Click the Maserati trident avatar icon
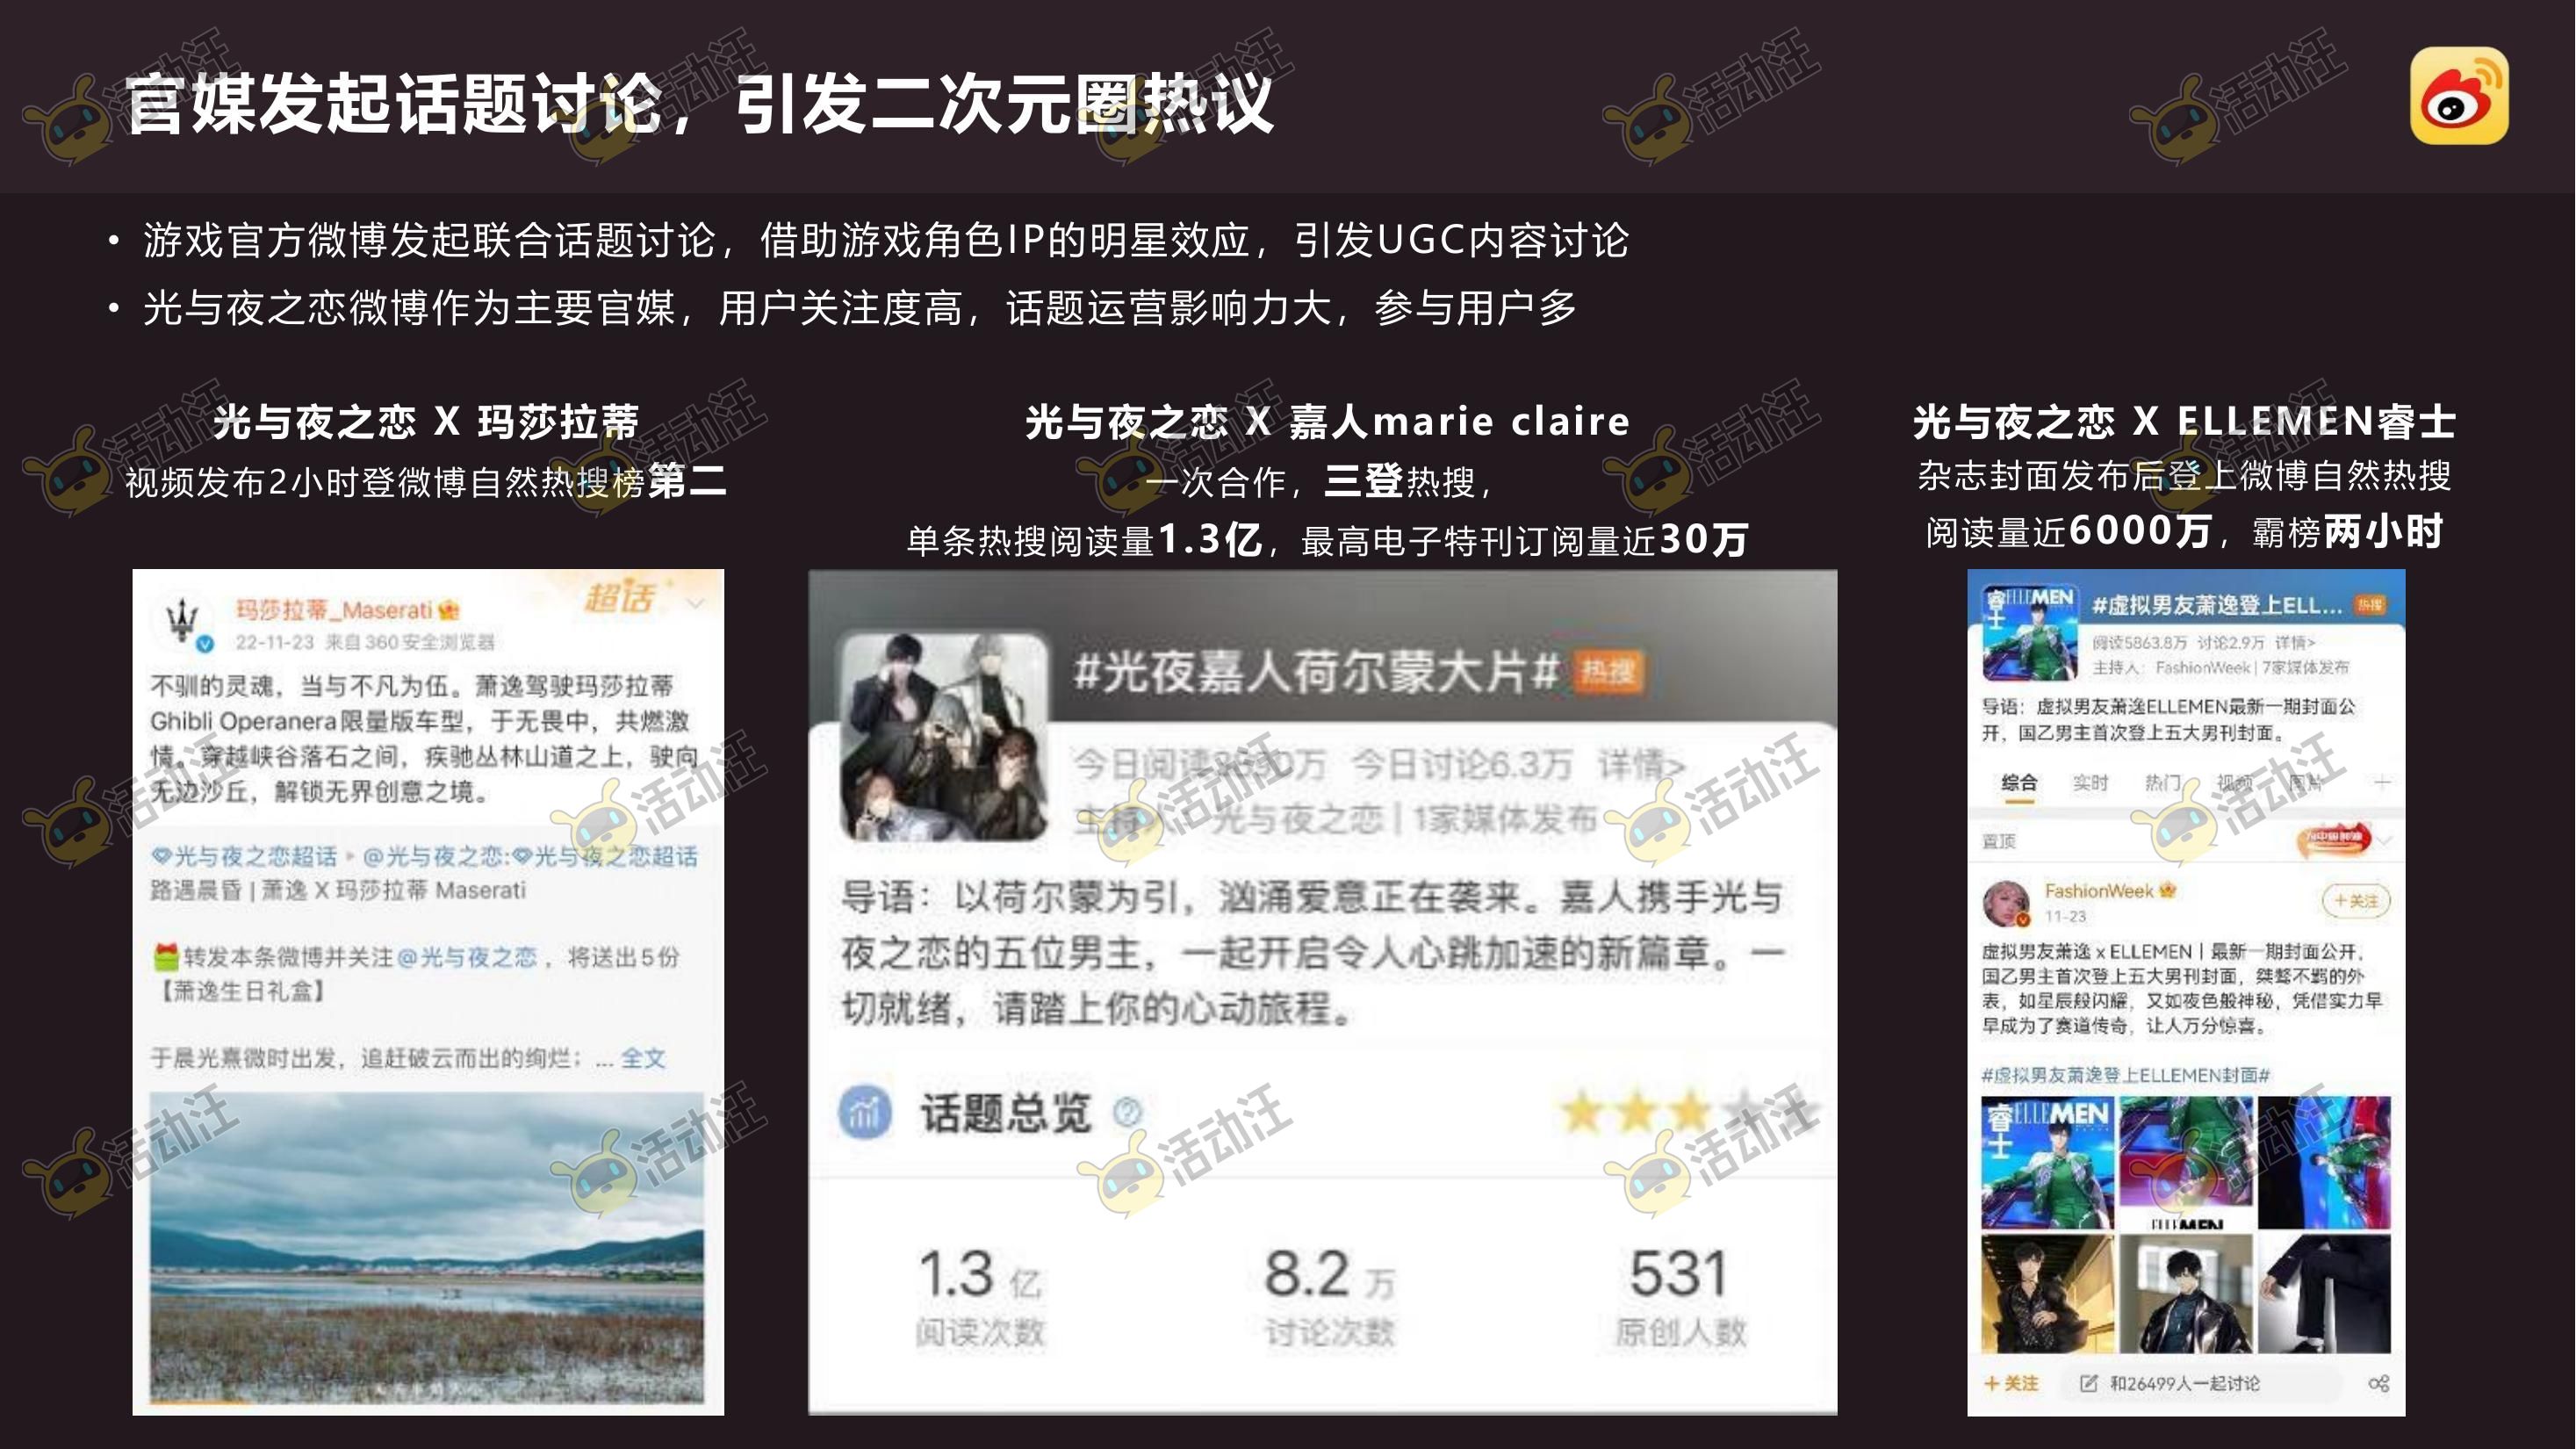 click(183, 622)
